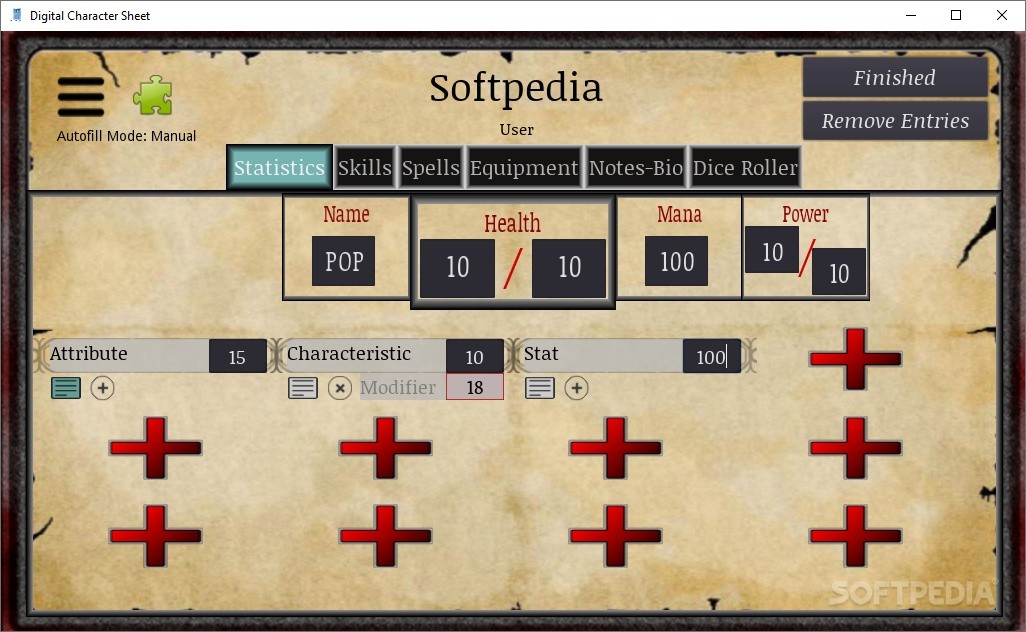Open the Spells tab
1026x632 pixels.
[x=431, y=167]
